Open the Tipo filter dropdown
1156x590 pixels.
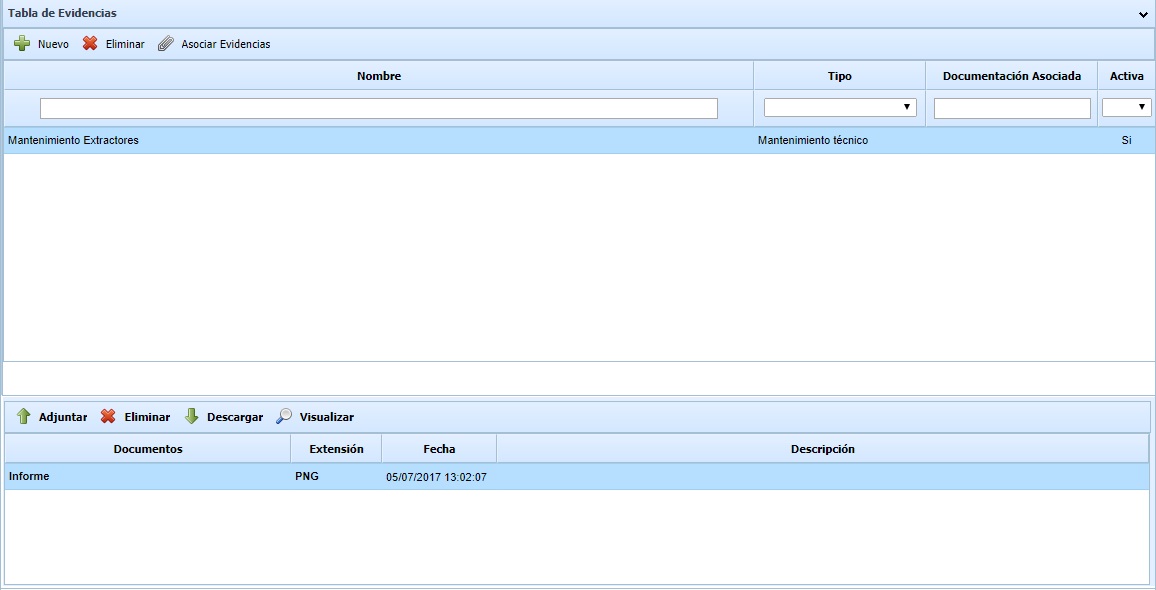[x=840, y=107]
